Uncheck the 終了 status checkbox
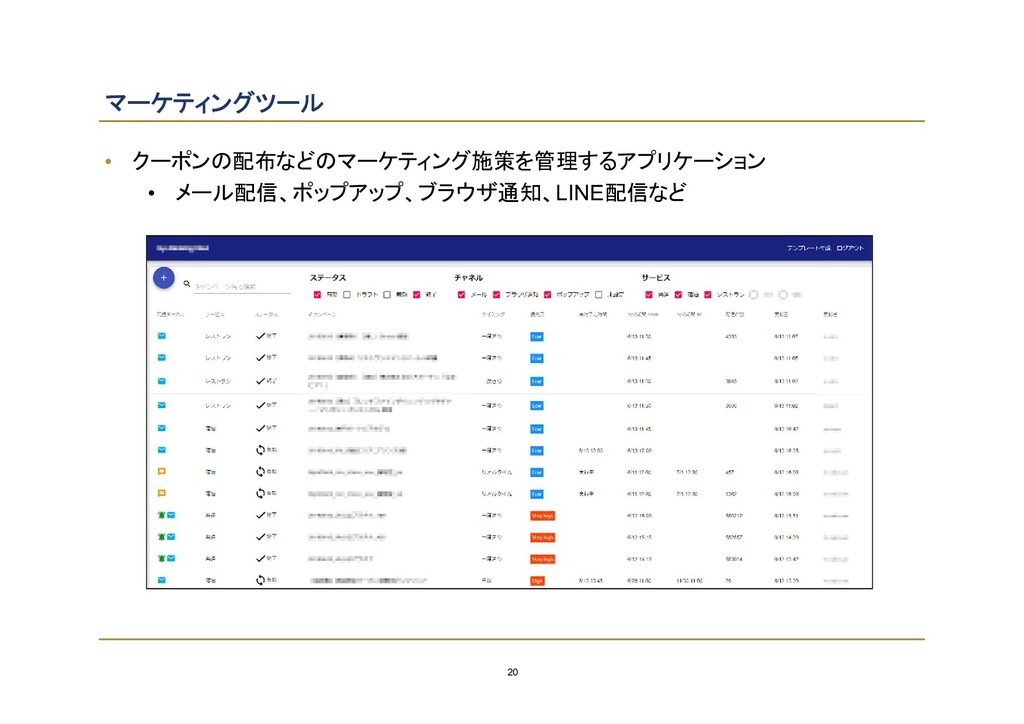 [x=417, y=295]
